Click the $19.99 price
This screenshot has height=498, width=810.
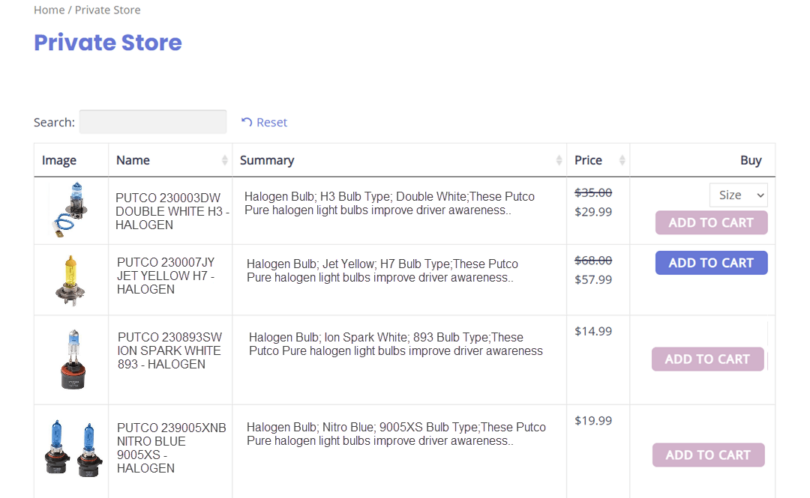[x=593, y=421]
